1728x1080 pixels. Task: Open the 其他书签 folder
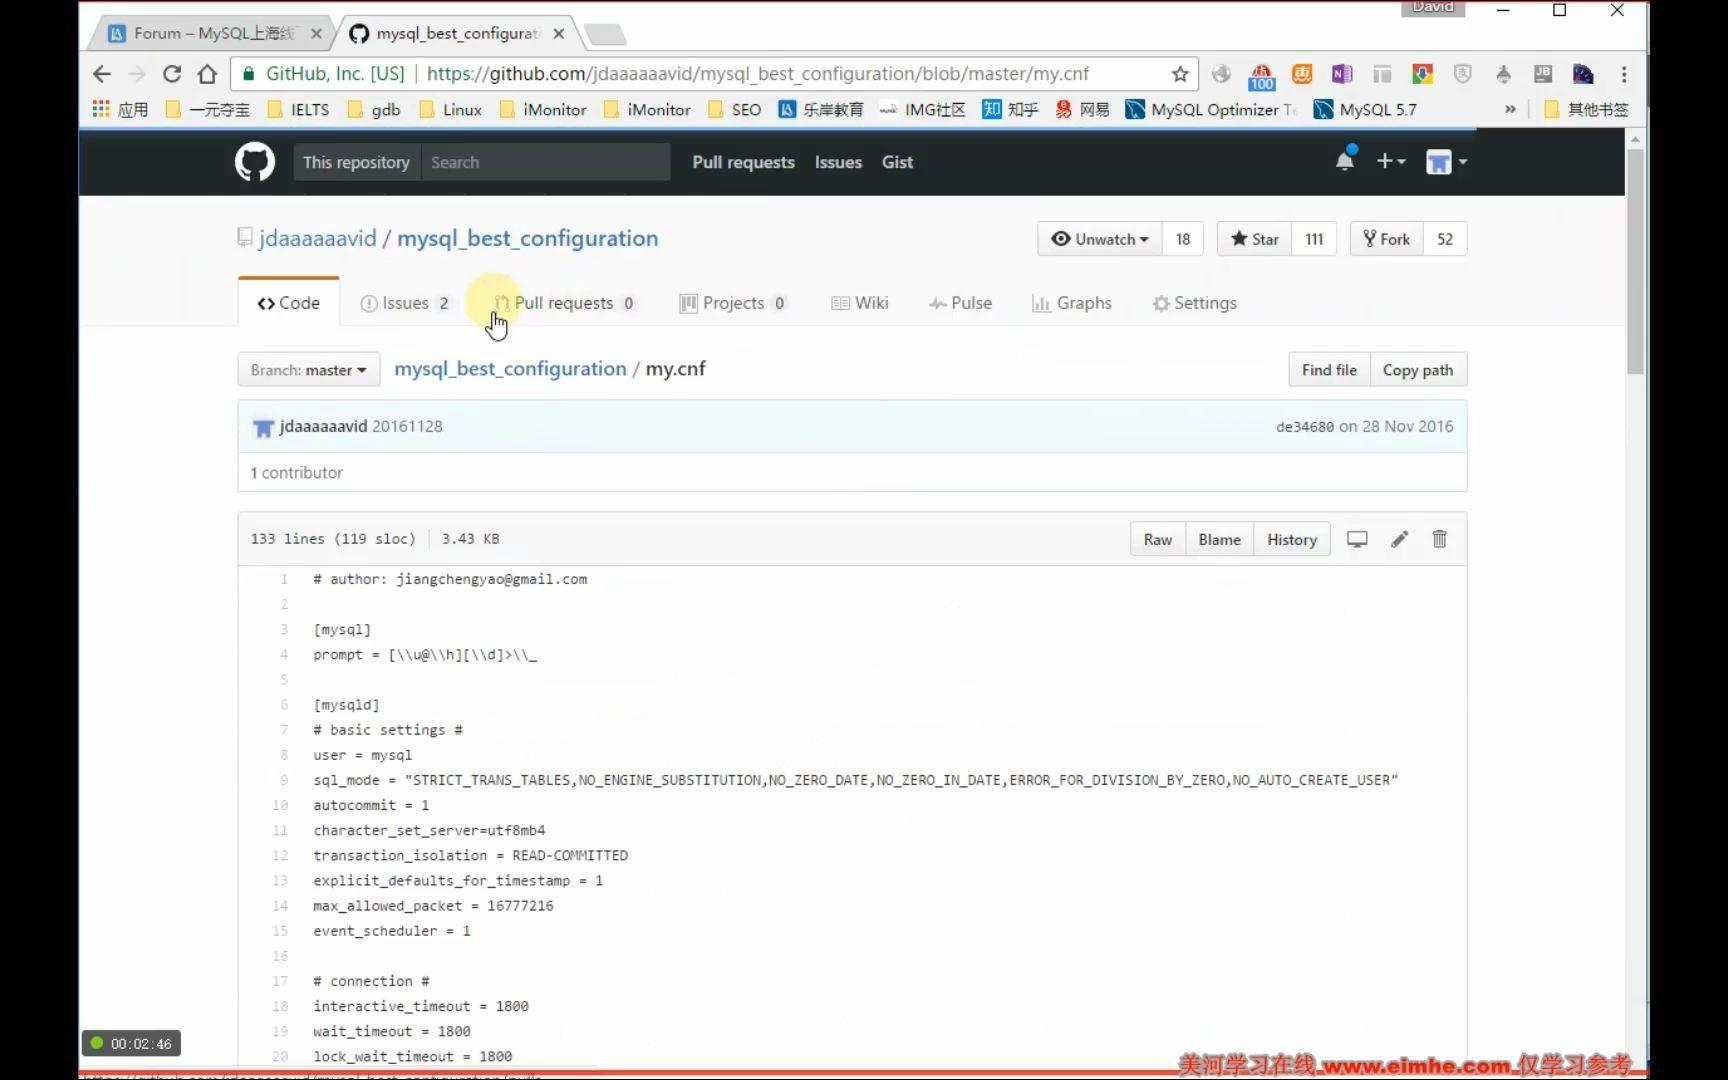1586,109
